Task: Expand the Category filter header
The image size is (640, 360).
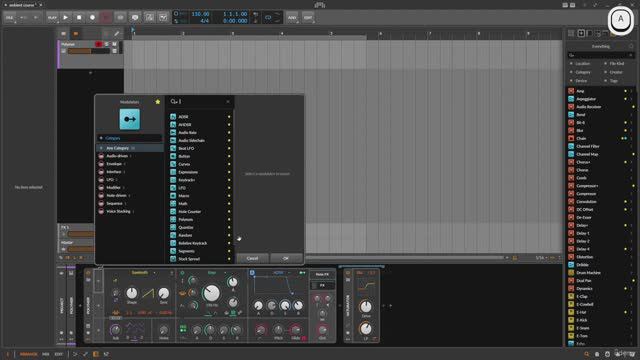Action: (129, 138)
